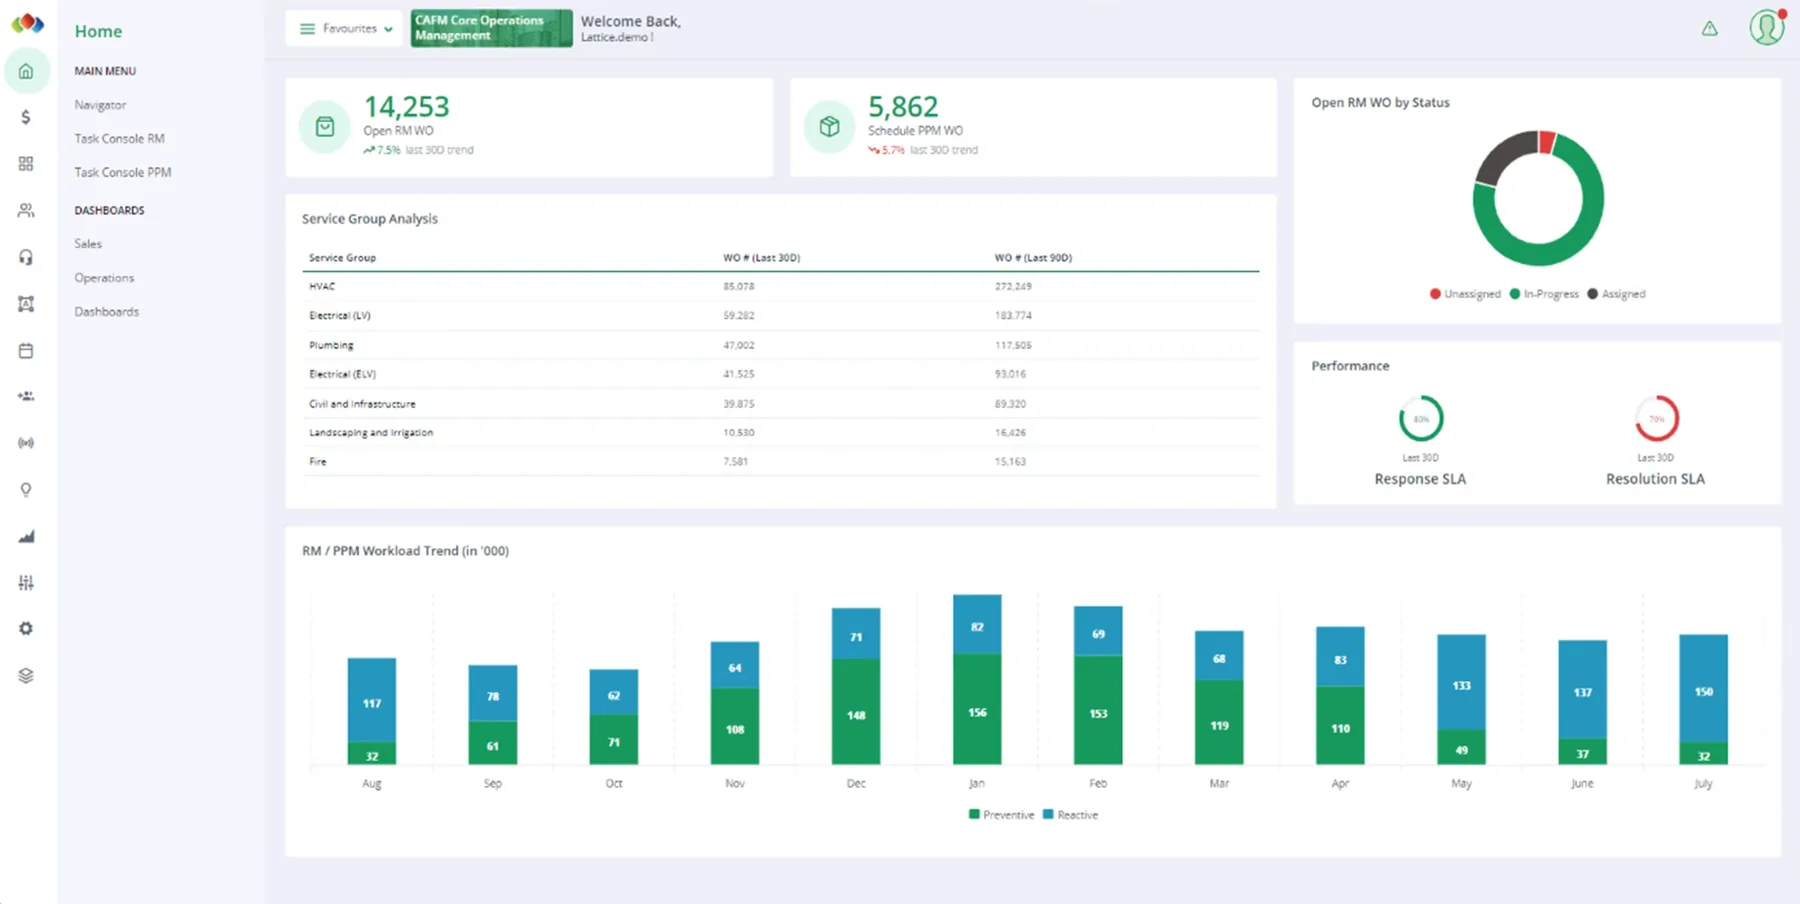Select the add group members icon
Viewport: 1800px width, 904px height.
point(26,396)
